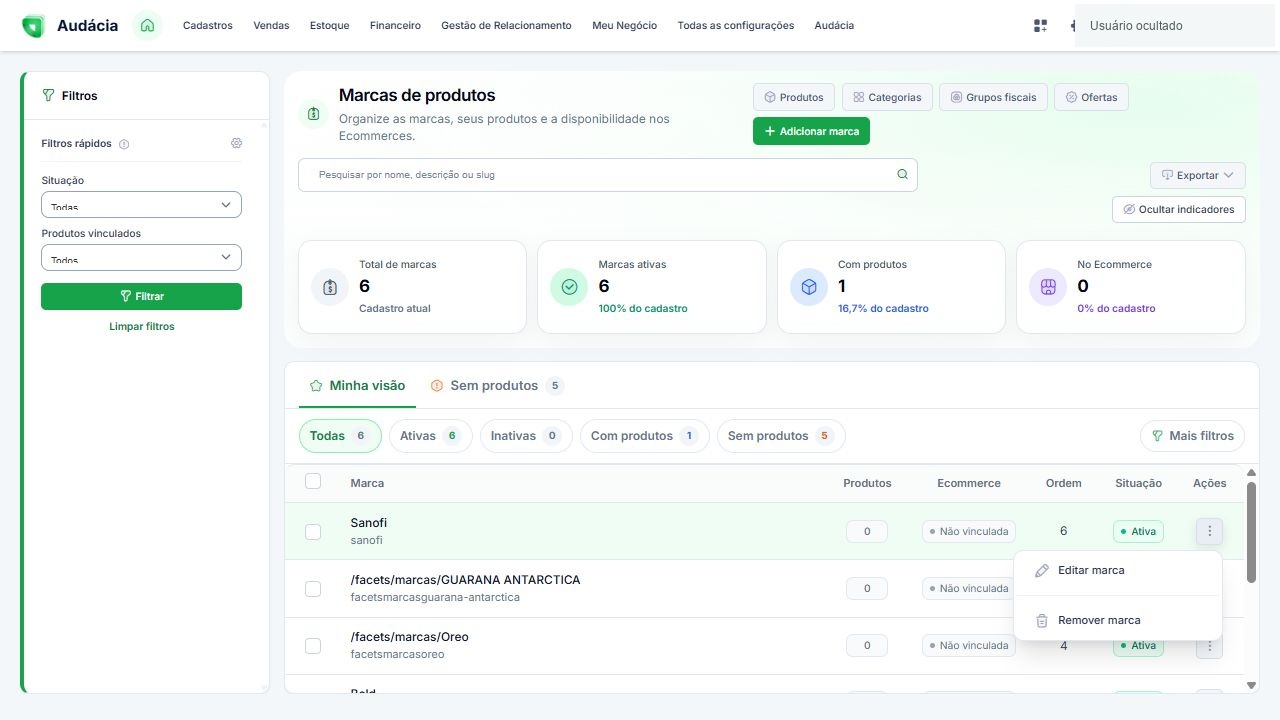
Task: Open actions menu for Sanofi row
Action: pyautogui.click(x=1209, y=531)
